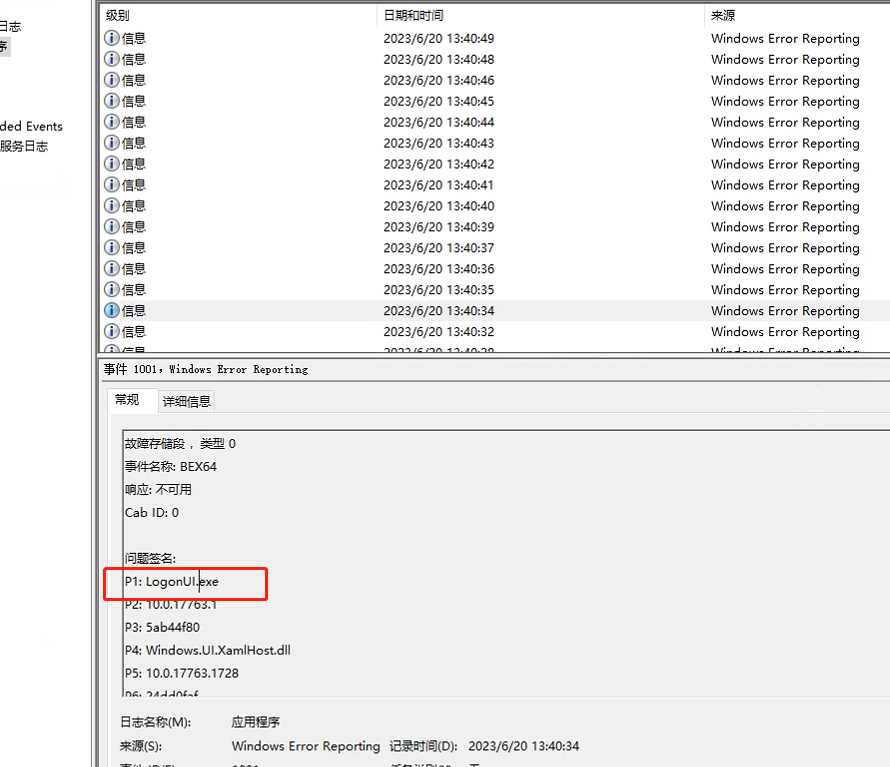890x767 pixels.
Task: Switch to the 常规 tab
Action: click(131, 400)
